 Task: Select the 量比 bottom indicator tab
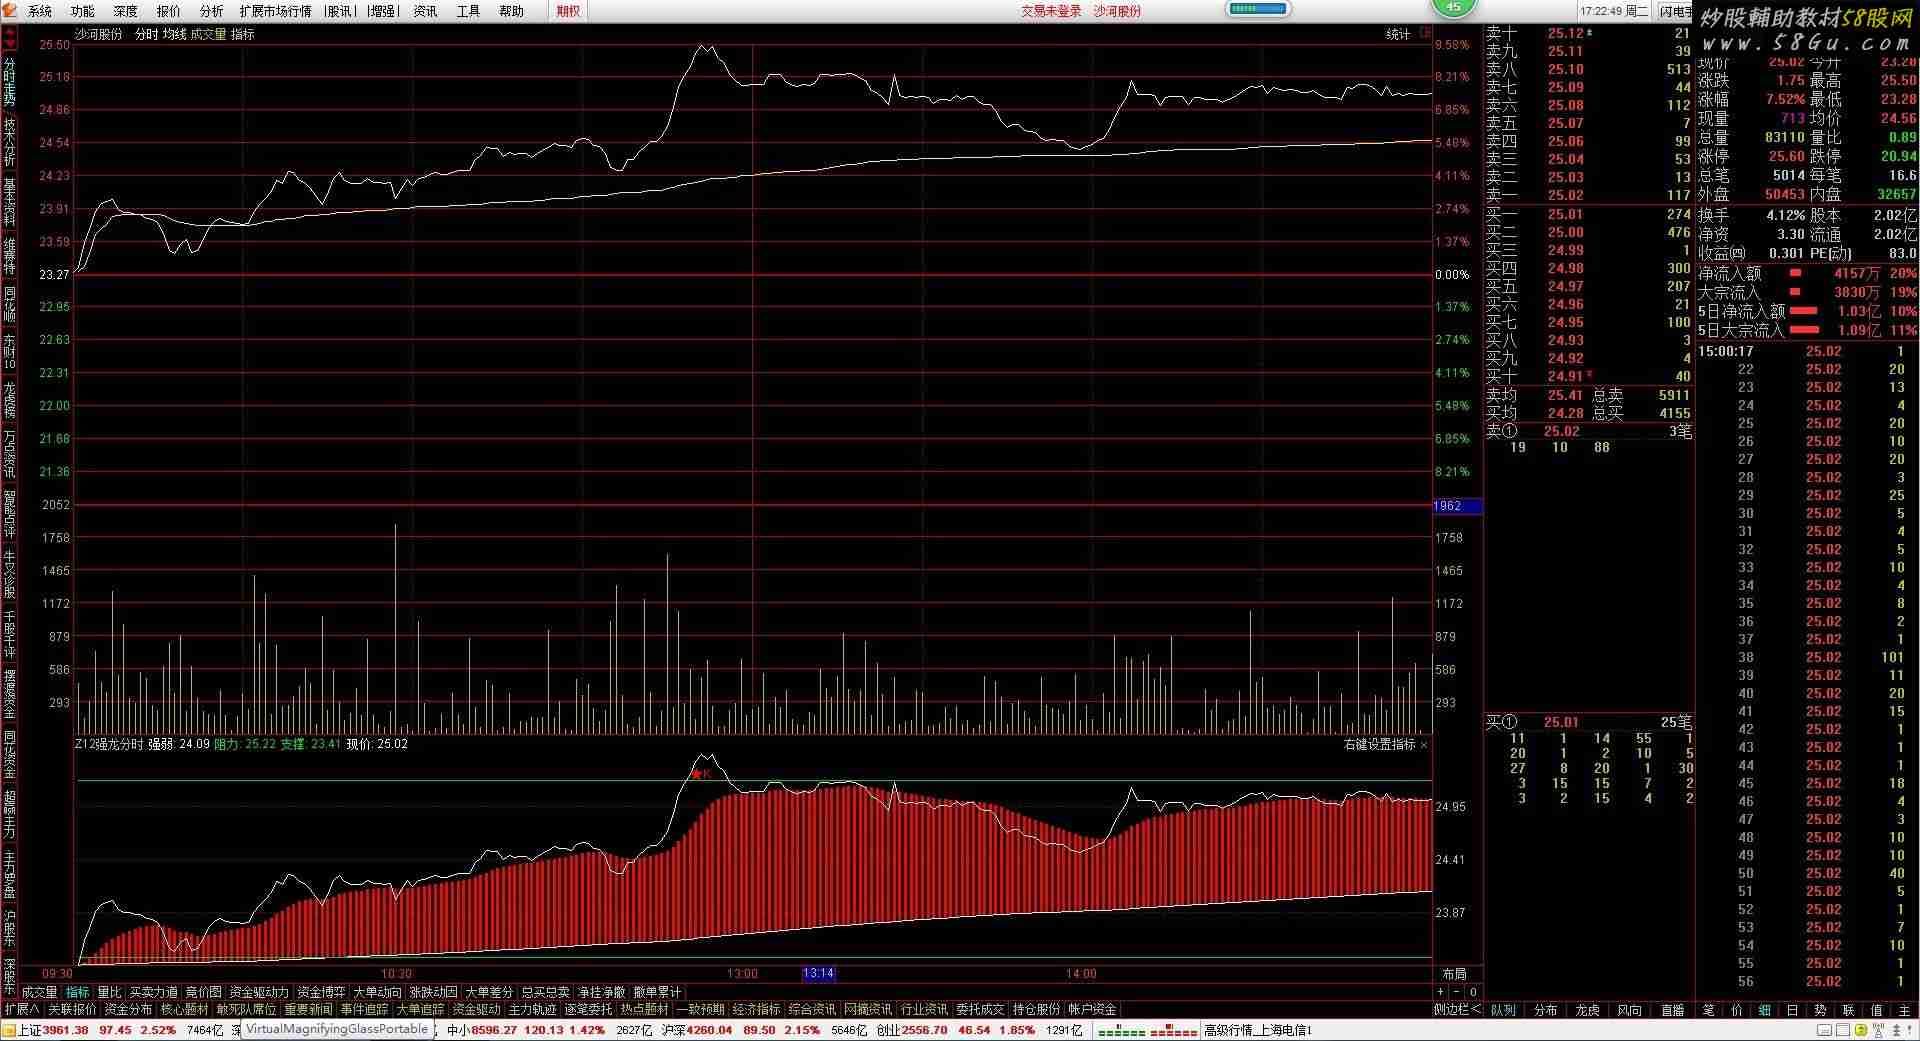pos(109,992)
